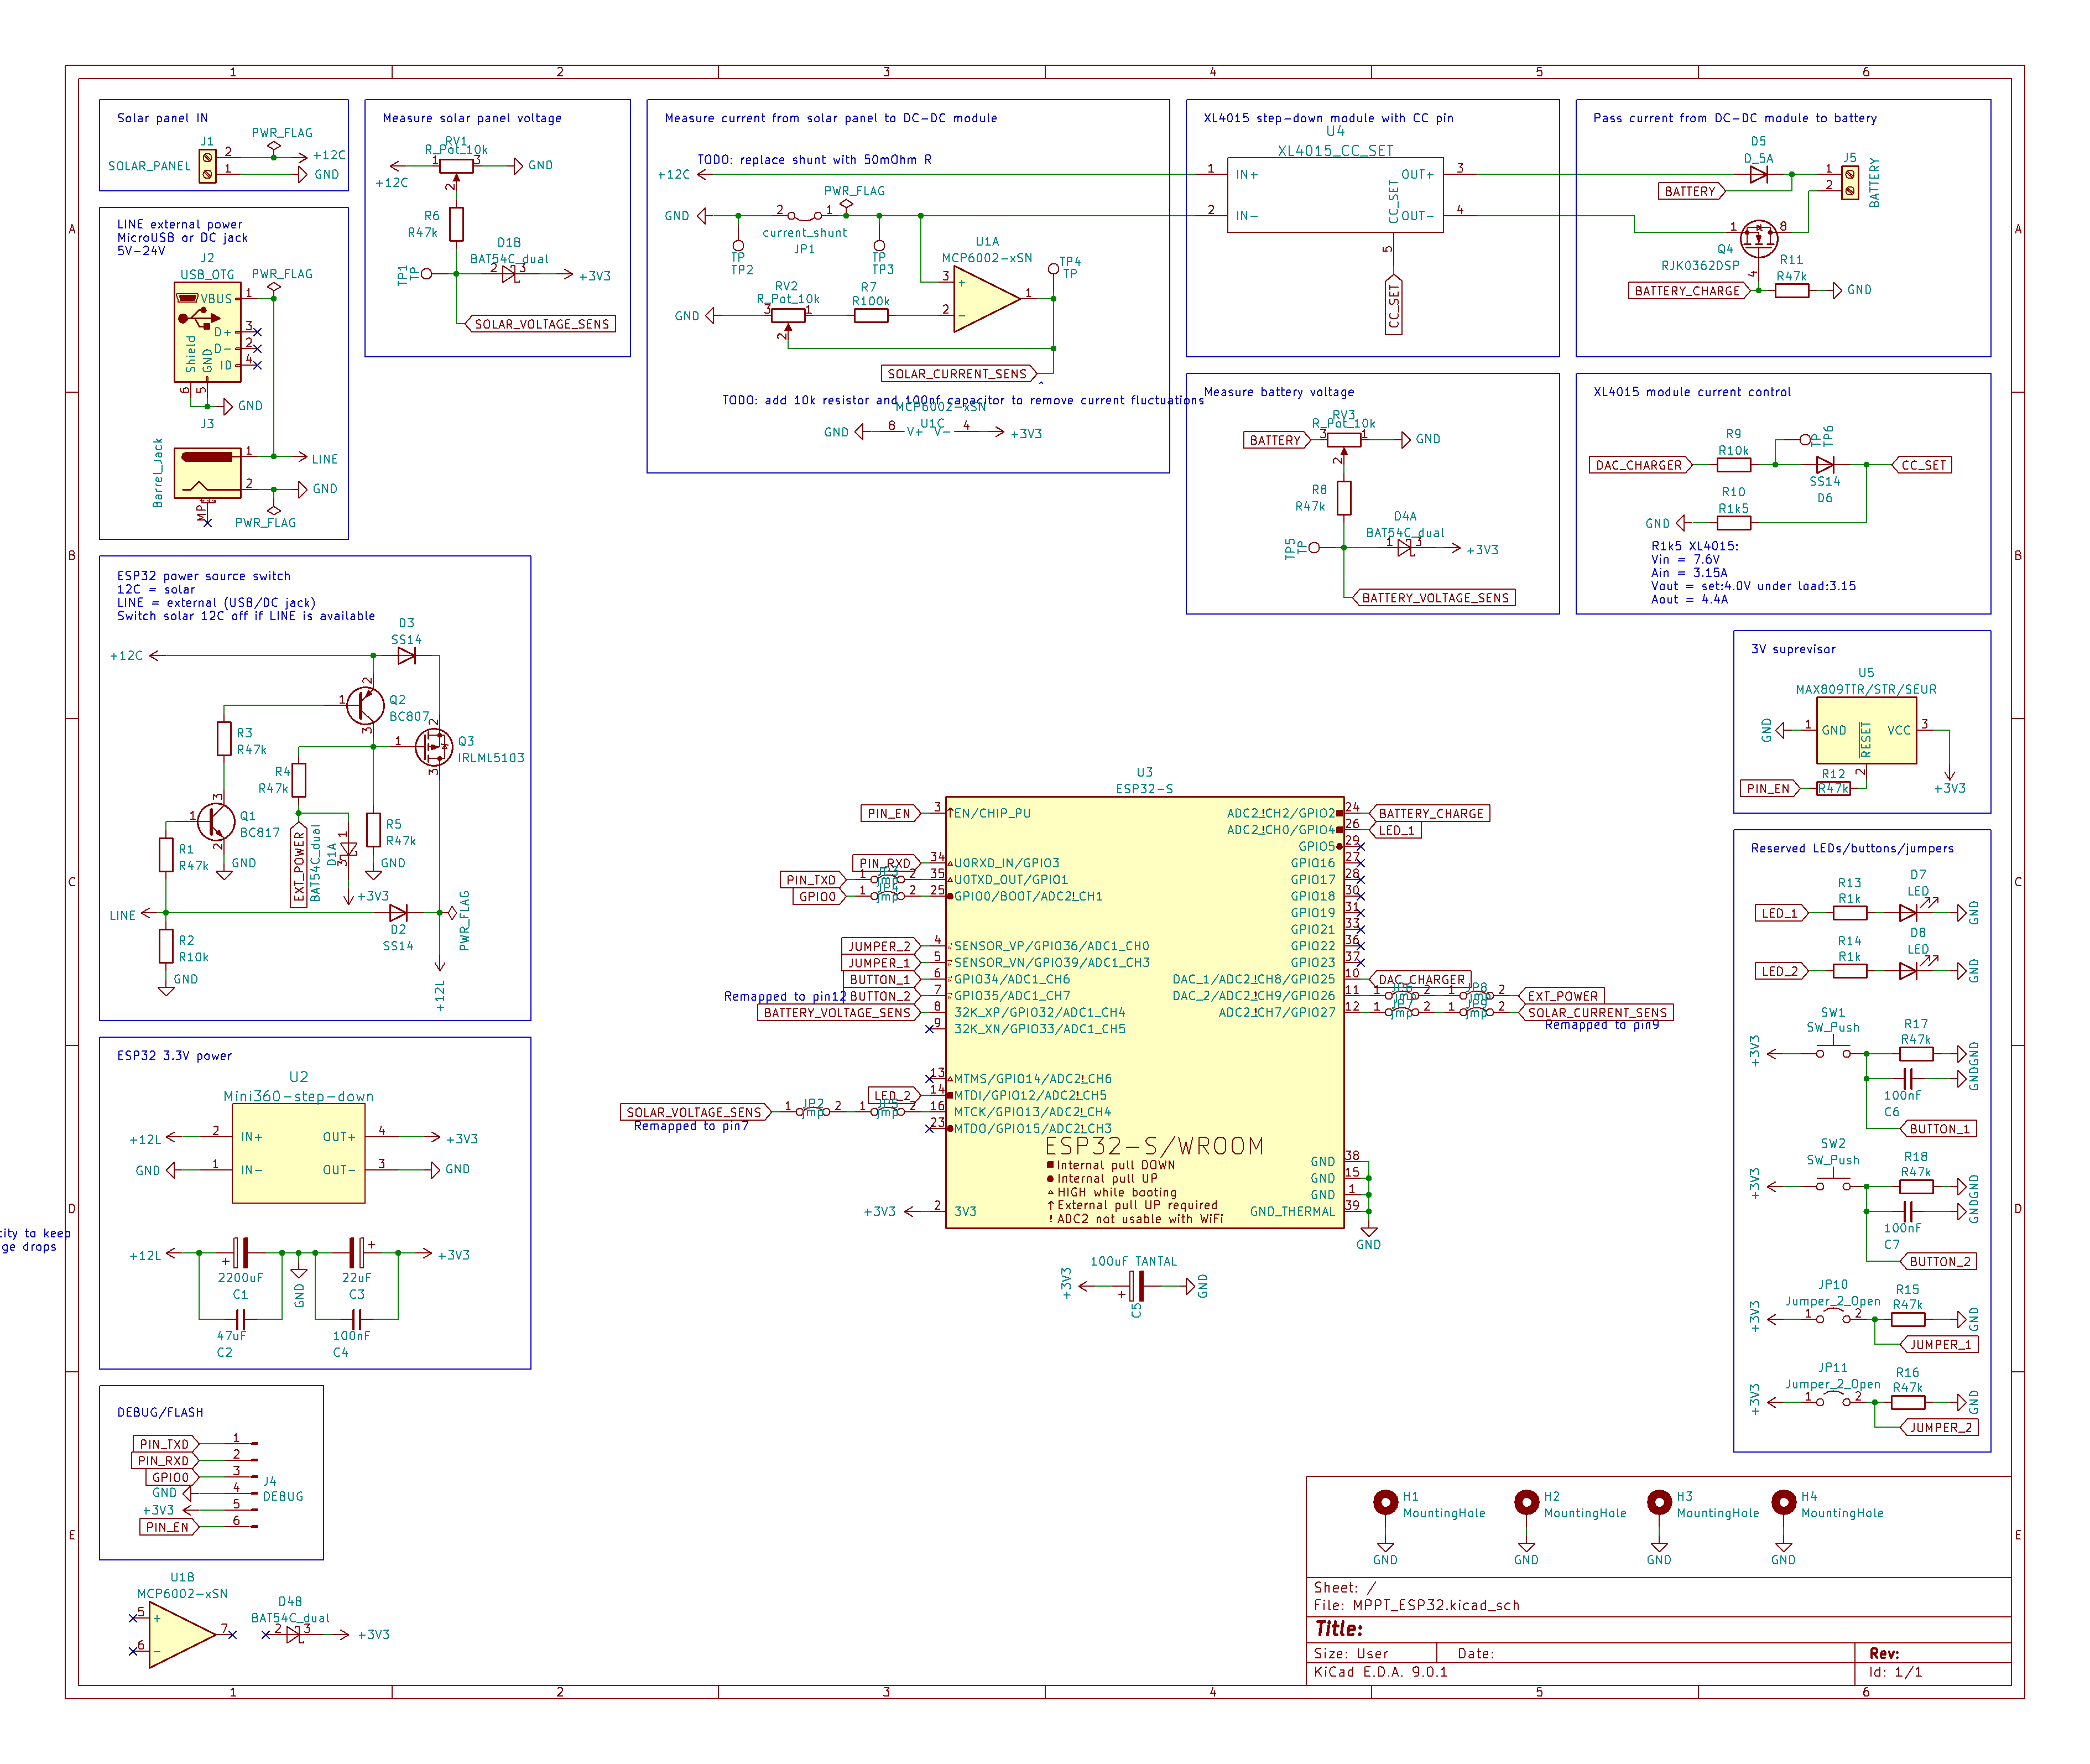
Task: Click 'Size: User' in title block
Action: pyautogui.click(x=1350, y=1653)
